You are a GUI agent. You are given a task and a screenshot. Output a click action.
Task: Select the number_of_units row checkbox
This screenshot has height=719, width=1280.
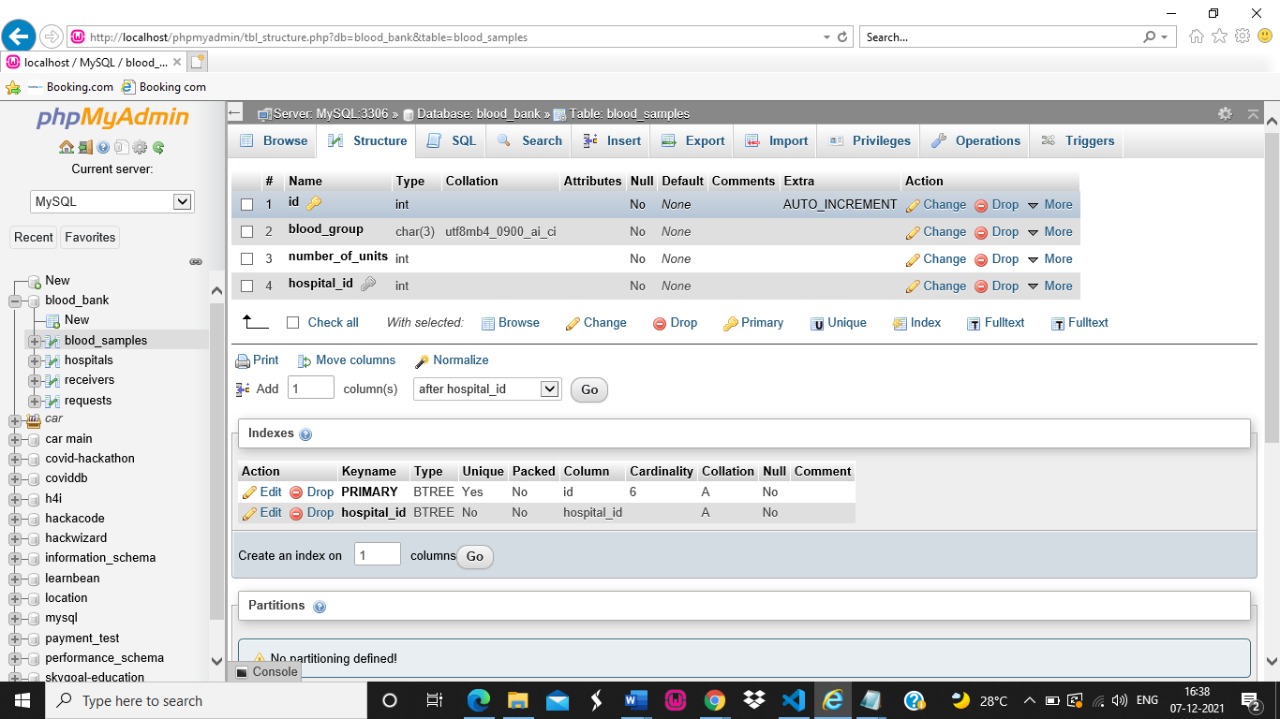(x=247, y=259)
